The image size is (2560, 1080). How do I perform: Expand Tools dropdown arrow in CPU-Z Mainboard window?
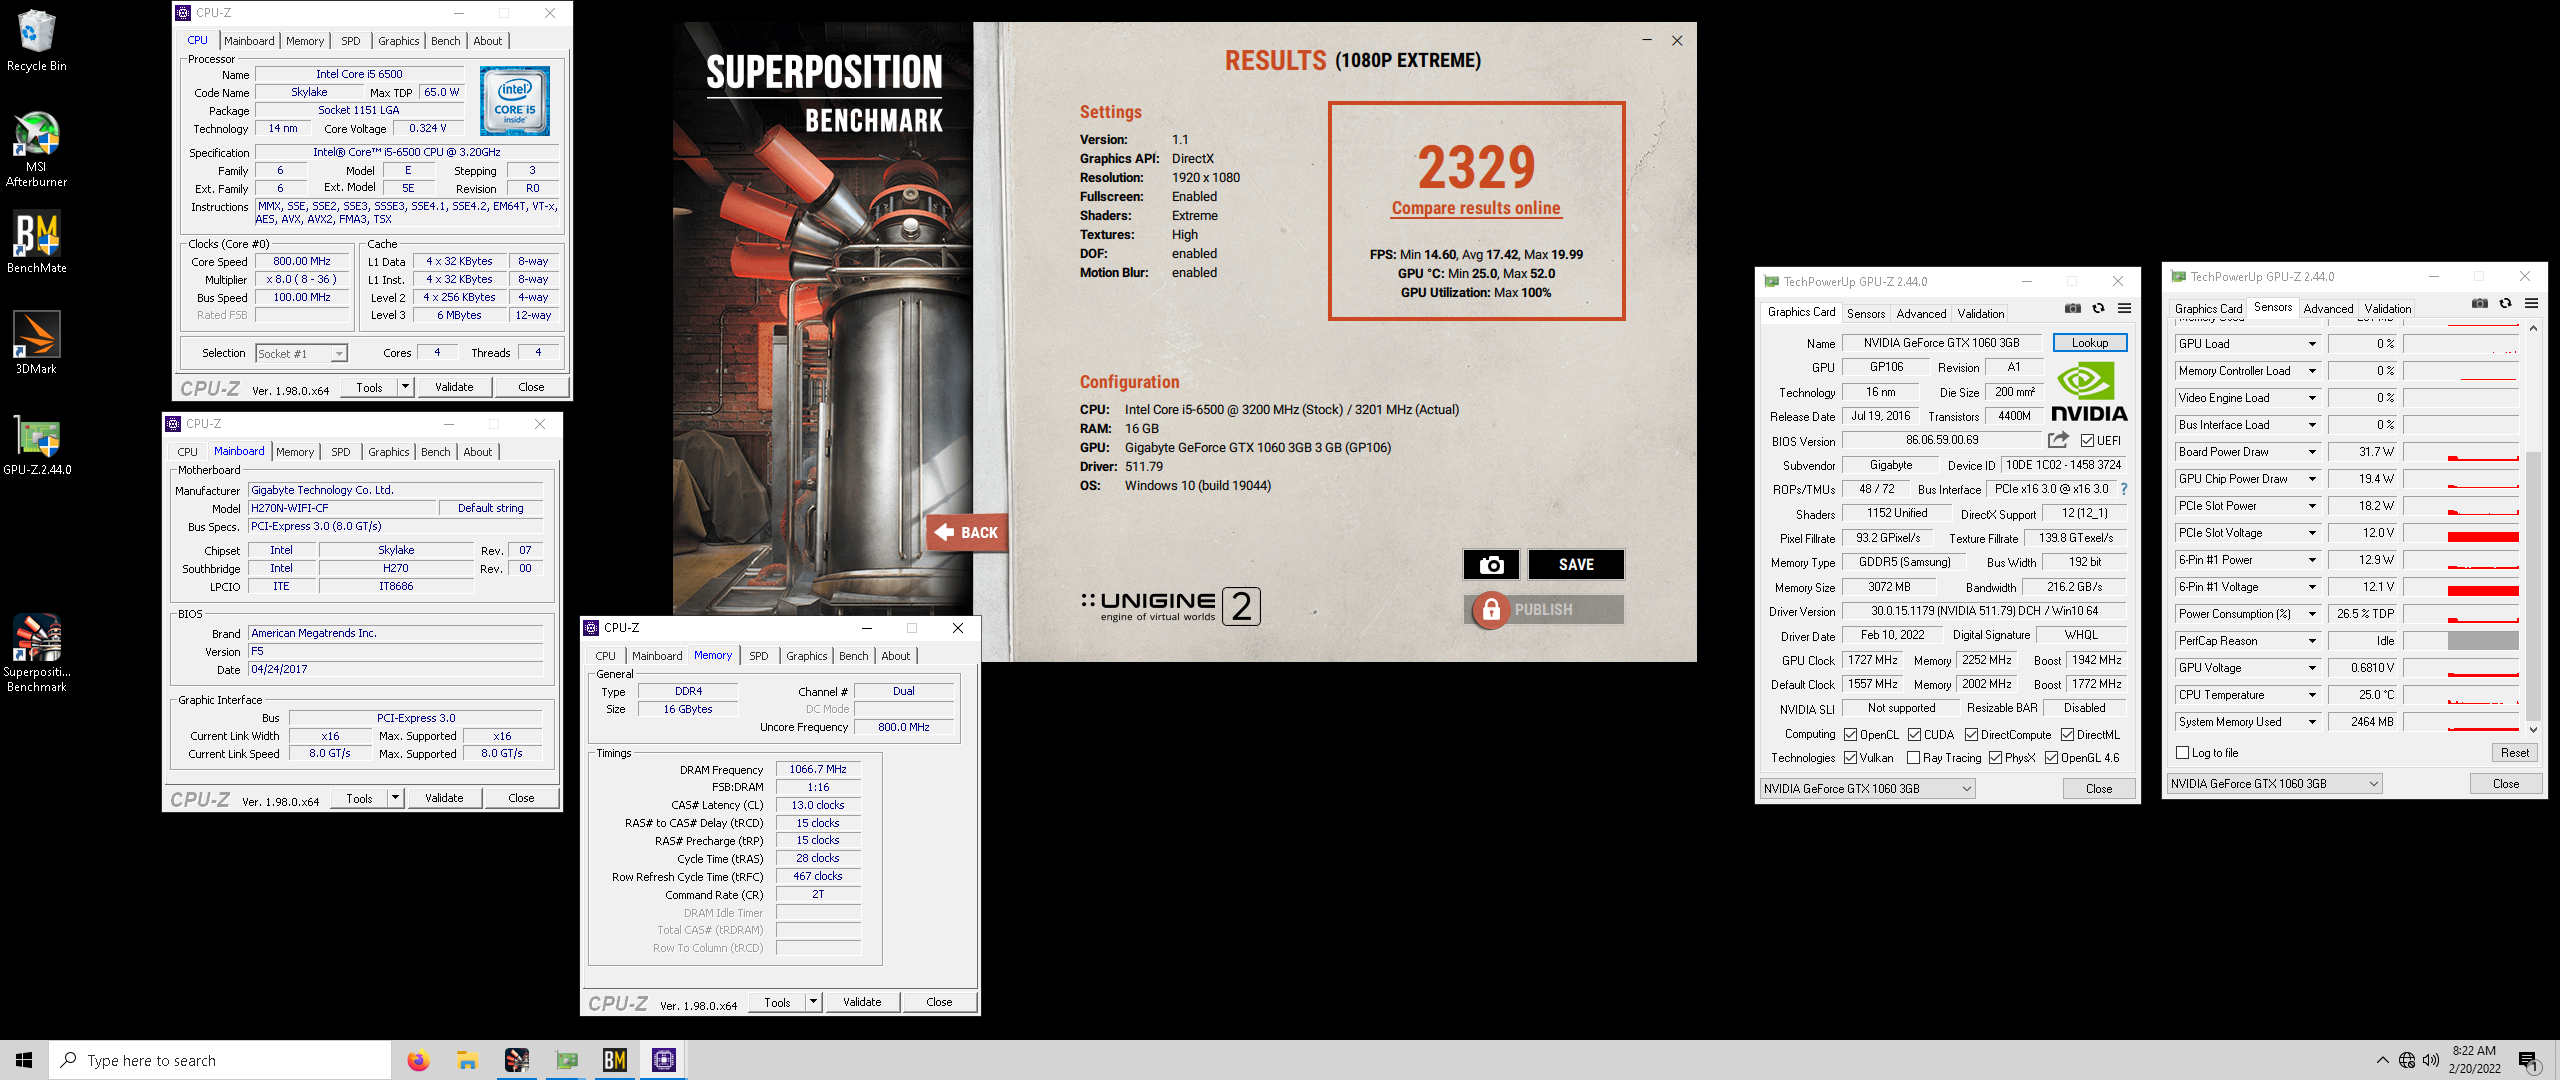395,798
